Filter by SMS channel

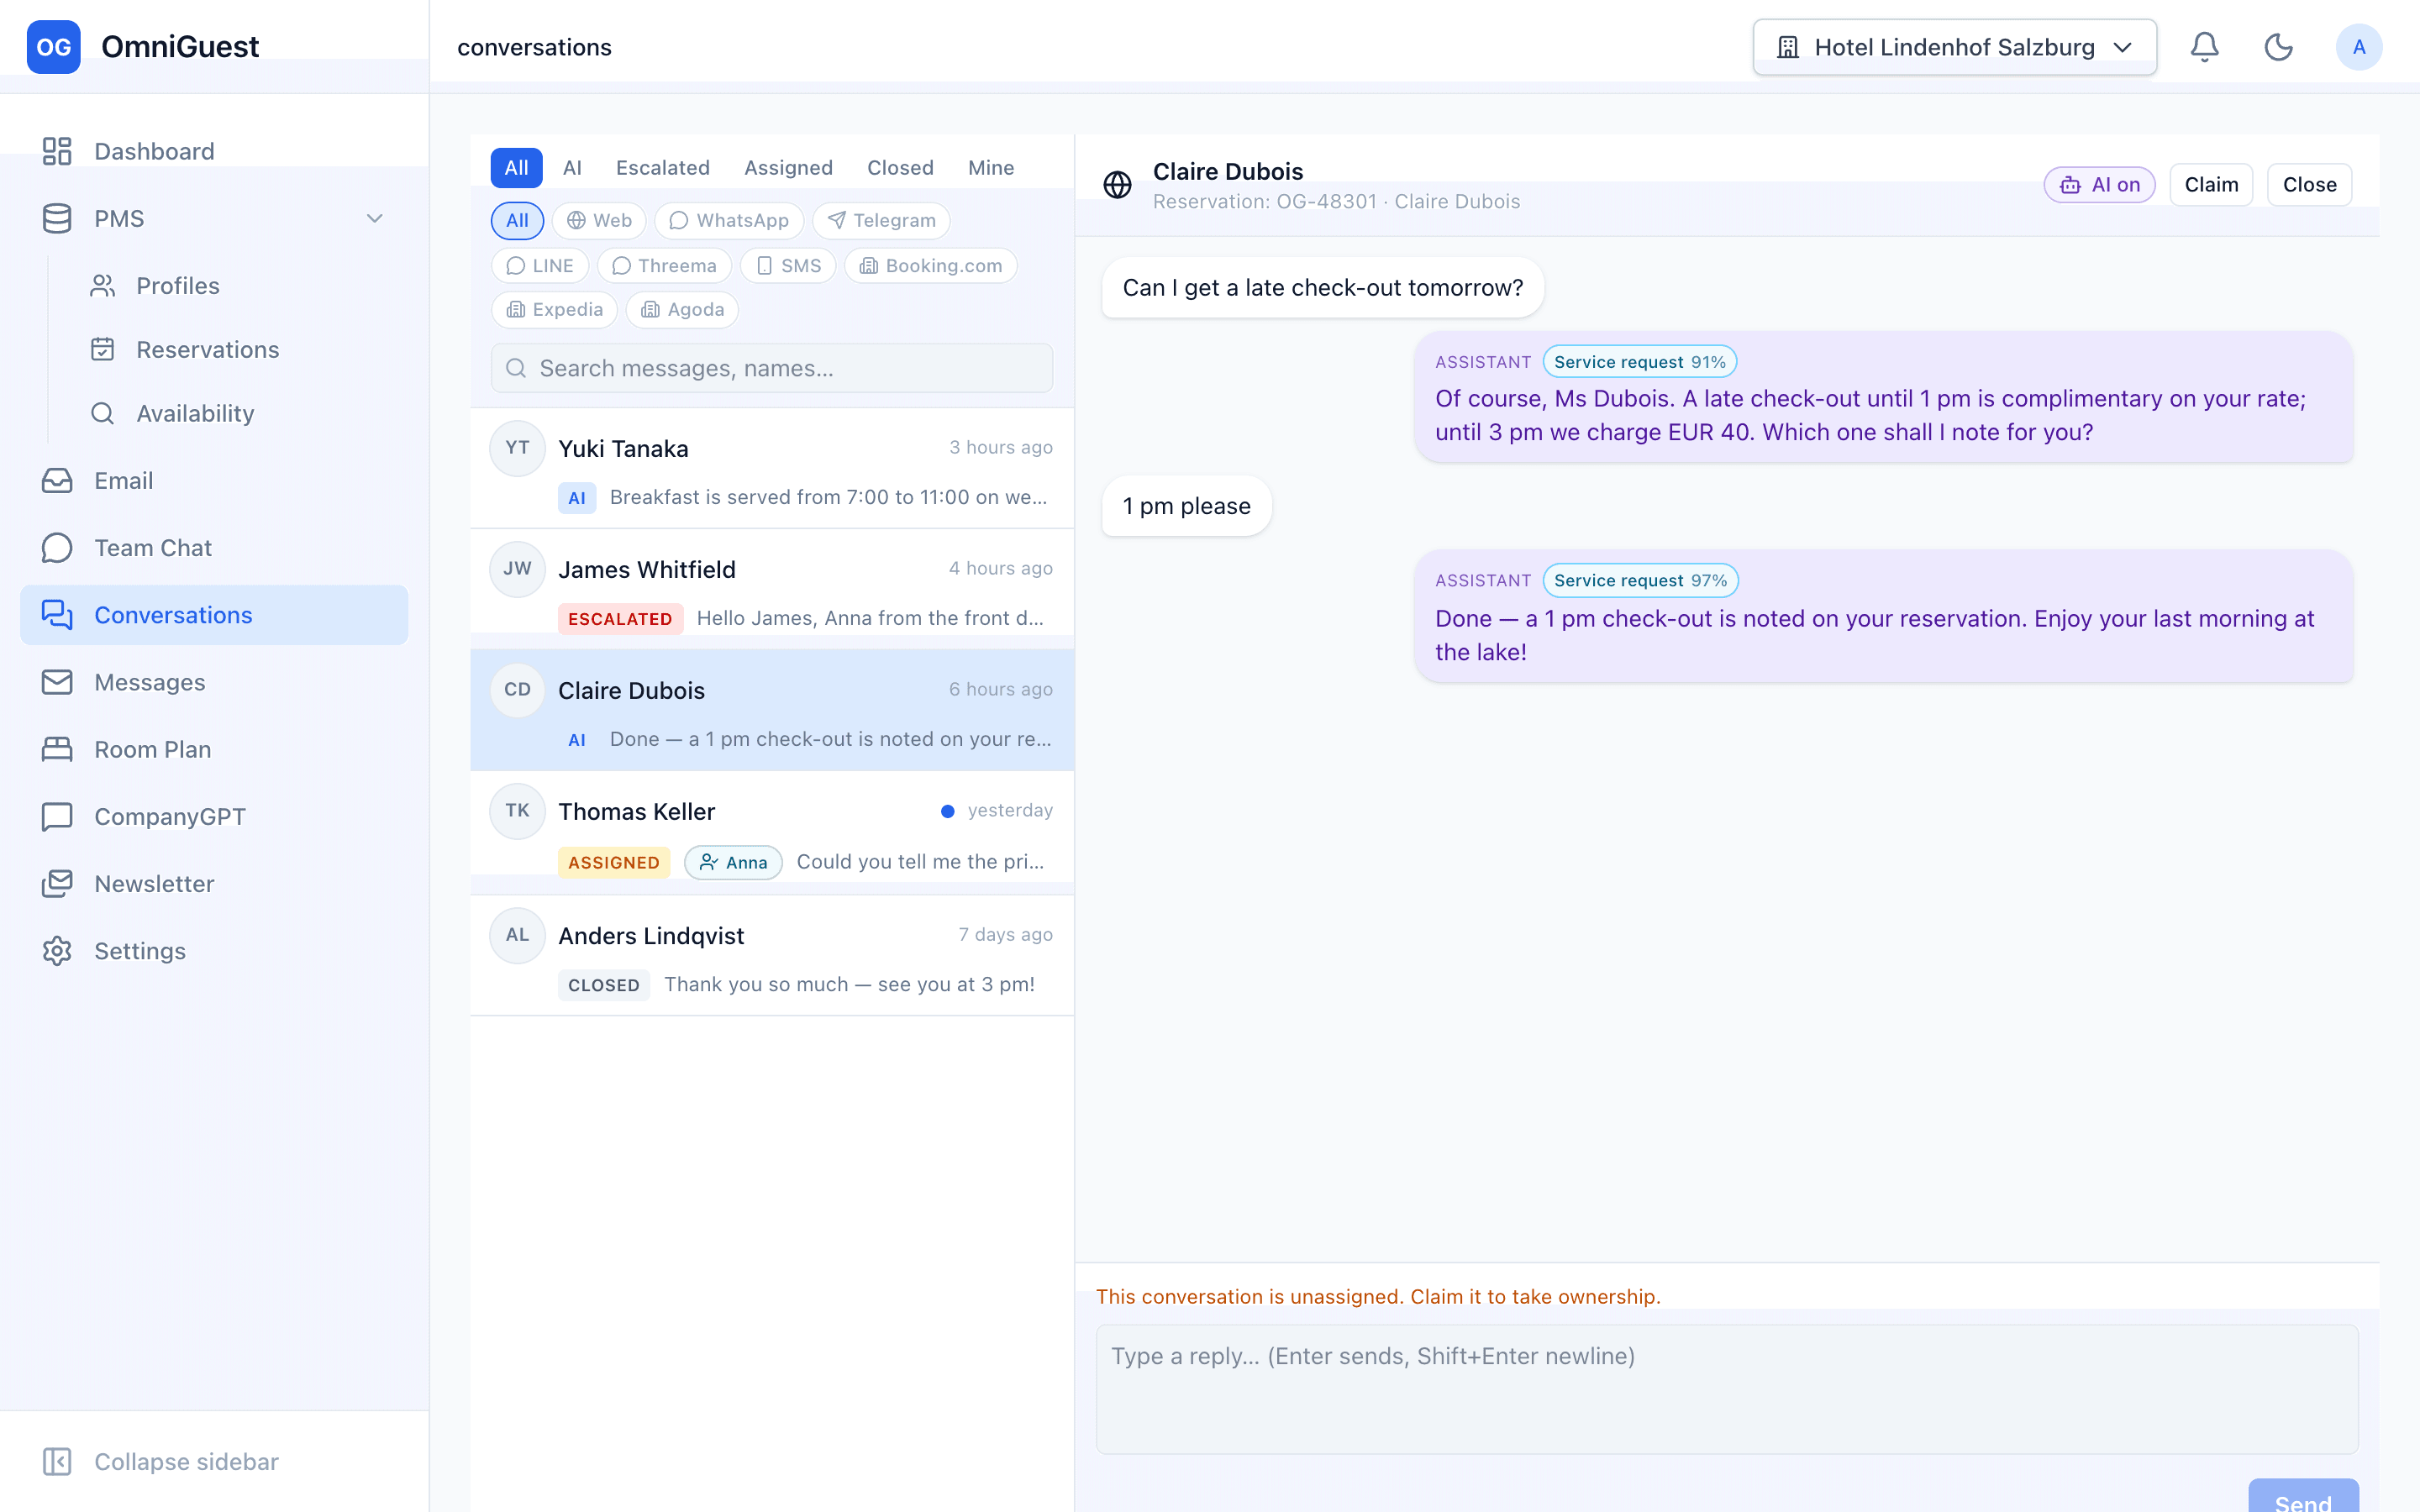(x=788, y=266)
